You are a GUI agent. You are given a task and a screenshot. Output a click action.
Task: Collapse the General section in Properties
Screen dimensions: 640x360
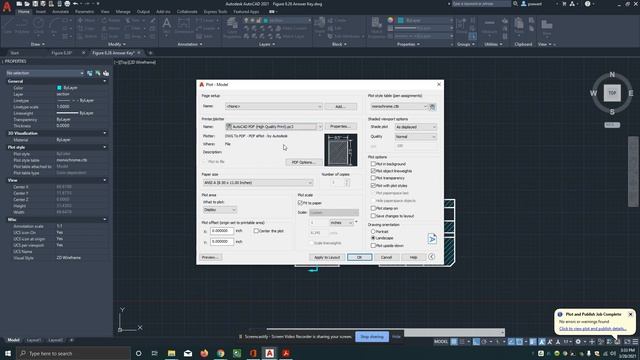[104, 81]
